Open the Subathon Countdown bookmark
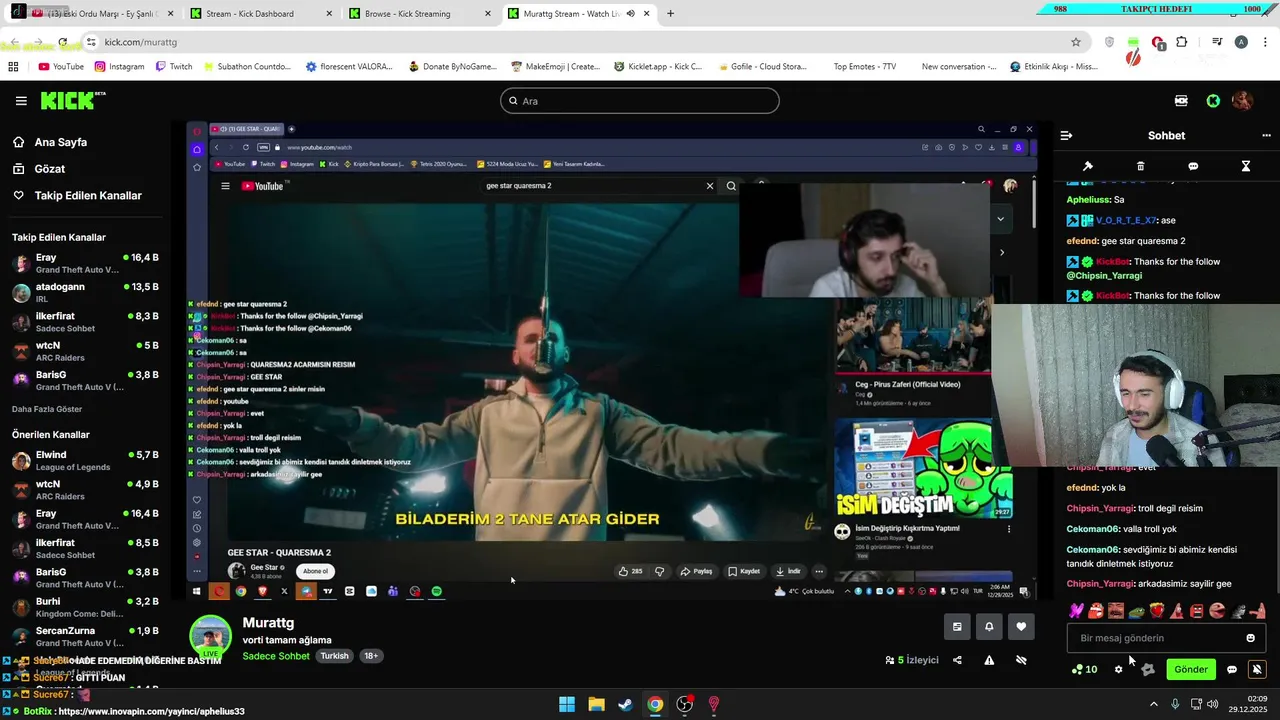This screenshot has width=1280, height=720. point(246,67)
